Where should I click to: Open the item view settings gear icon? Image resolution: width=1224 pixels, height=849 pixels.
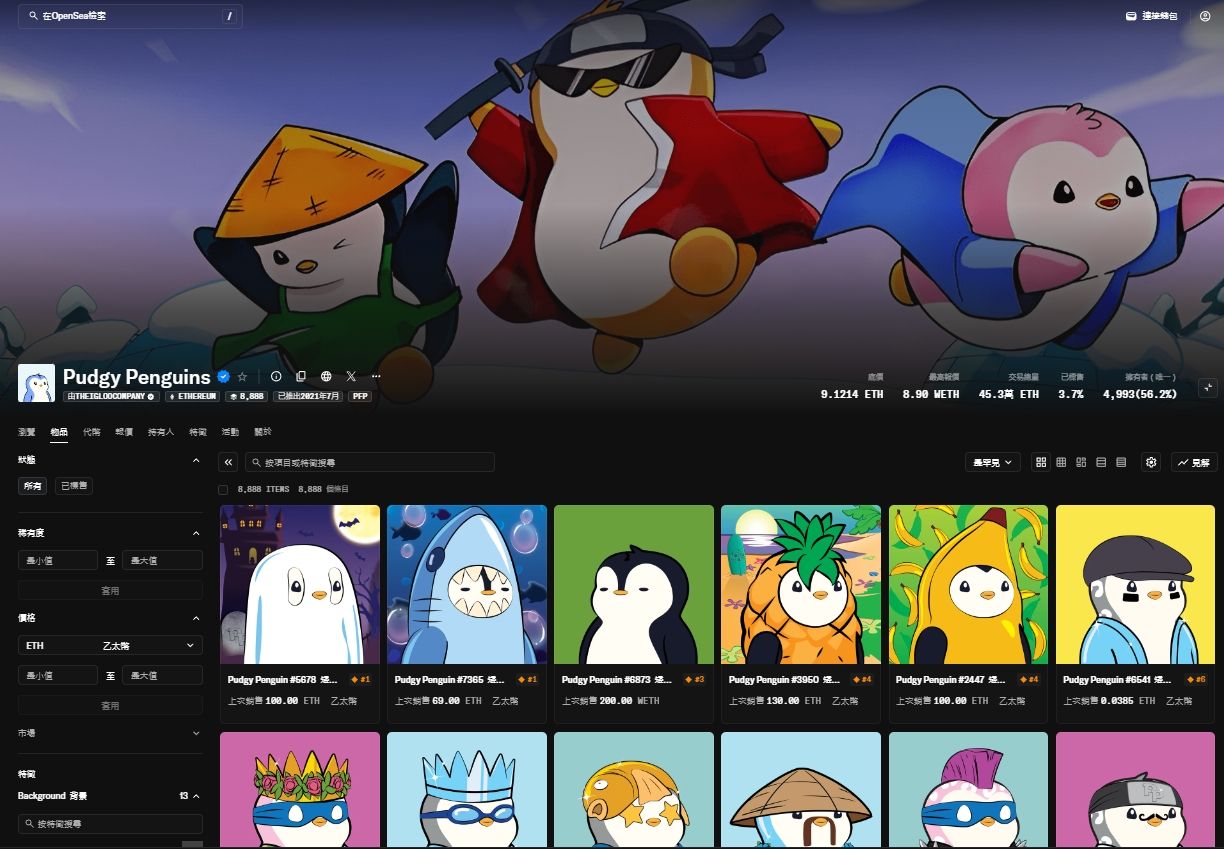1151,462
